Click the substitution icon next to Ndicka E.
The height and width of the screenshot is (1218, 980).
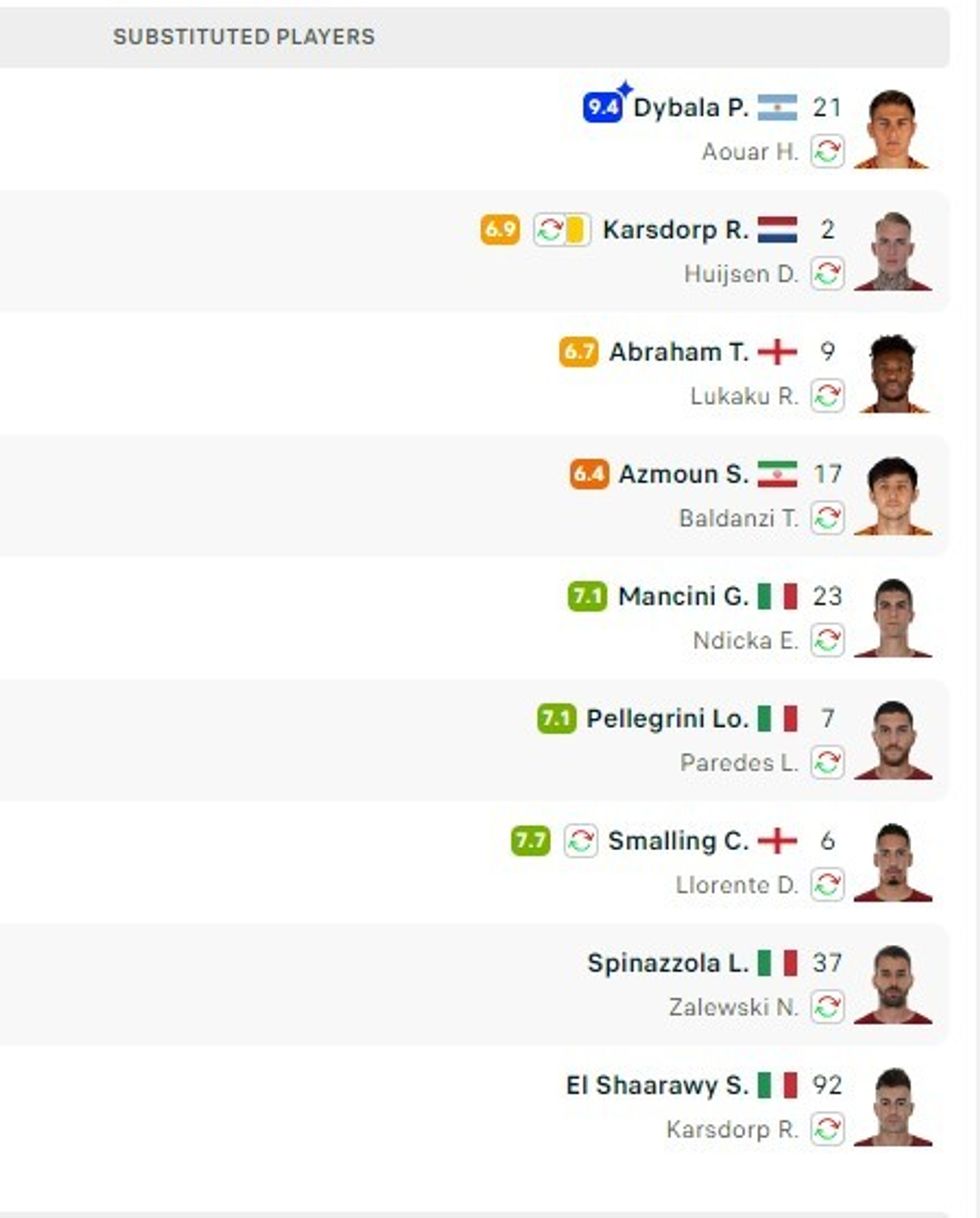[827, 640]
